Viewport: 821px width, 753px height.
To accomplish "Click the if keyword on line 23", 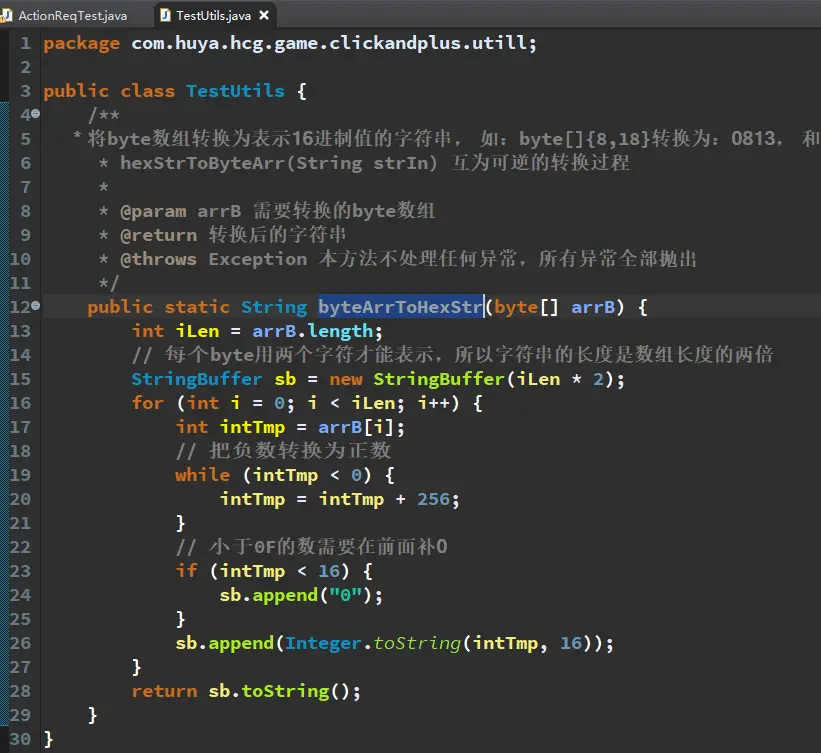I will [186, 571].
